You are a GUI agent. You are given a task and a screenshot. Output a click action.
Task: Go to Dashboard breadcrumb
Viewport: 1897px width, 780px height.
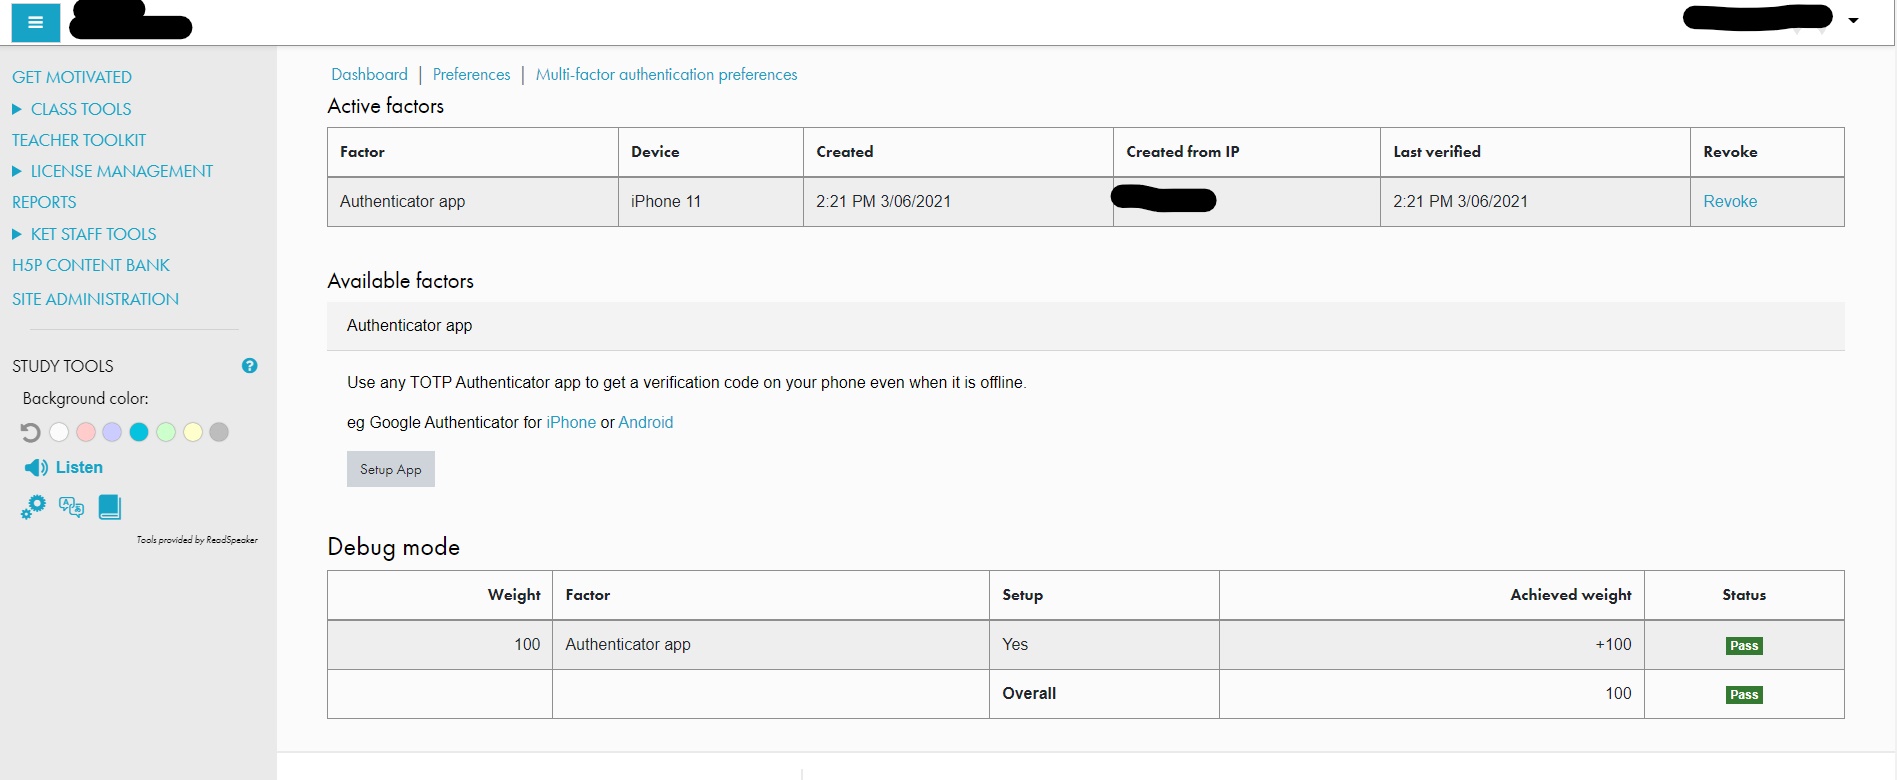pyautogui.click(x=369, y=74)
